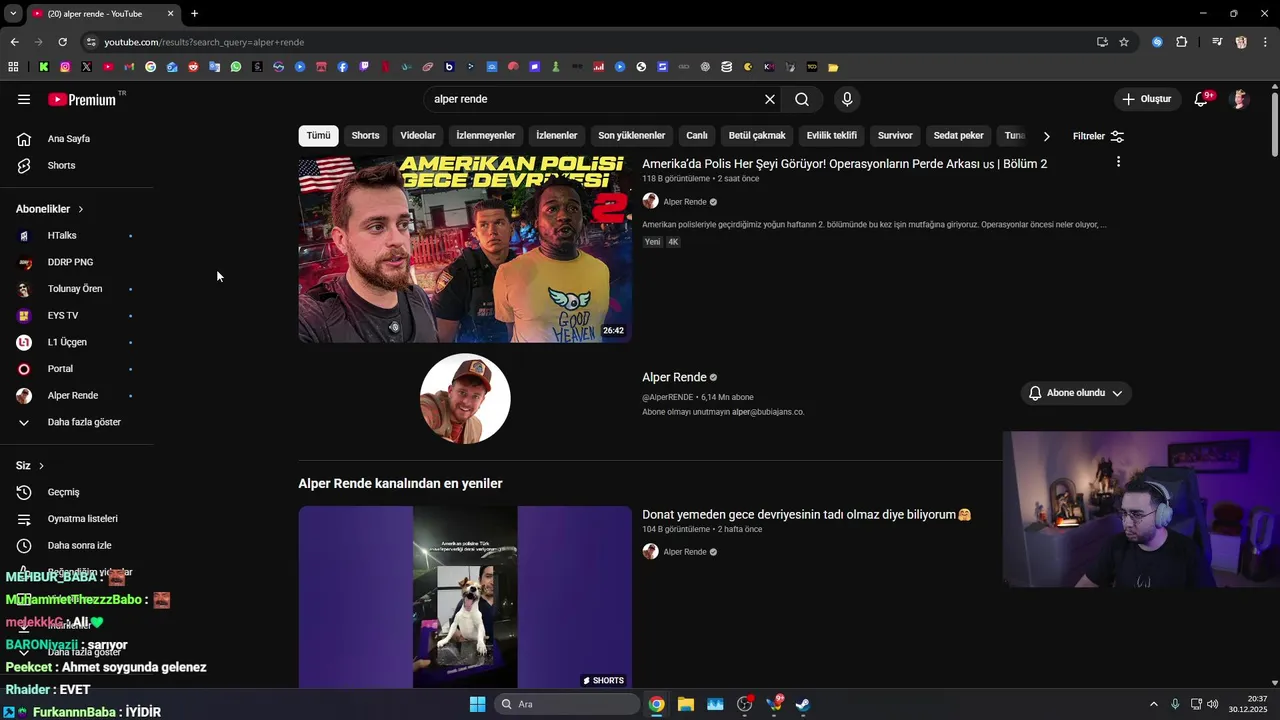
Task: Install app via address bar install icon
Action: click(1102, 42)
